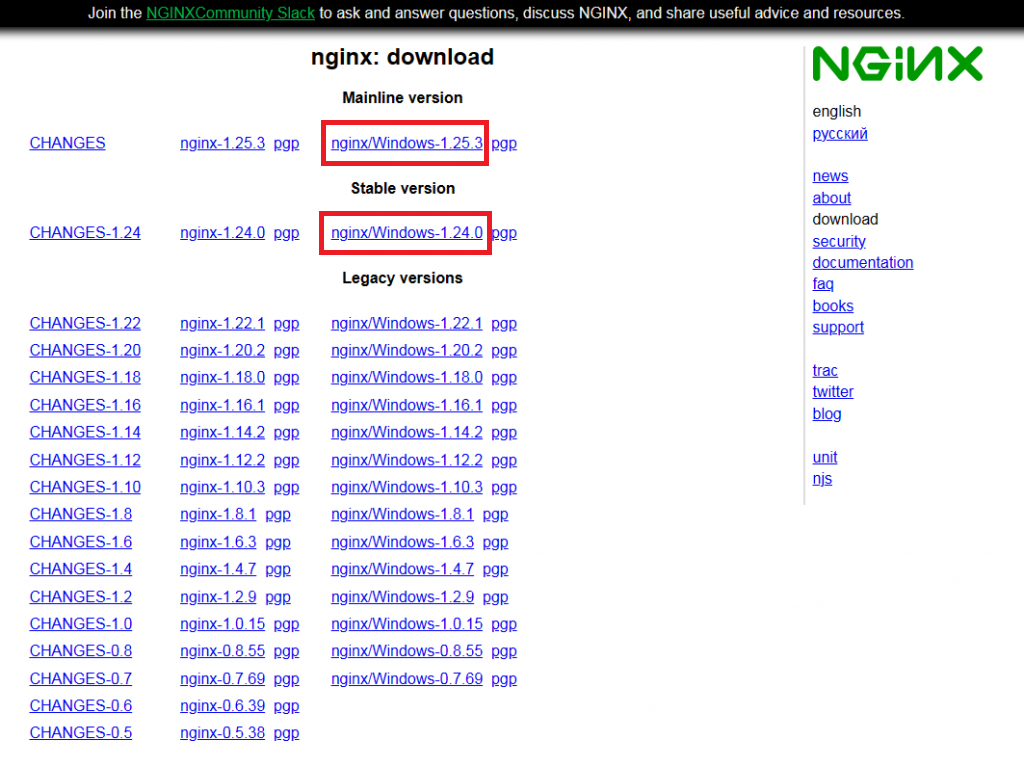Download nginx-1.25.3 source

[223, 143]
